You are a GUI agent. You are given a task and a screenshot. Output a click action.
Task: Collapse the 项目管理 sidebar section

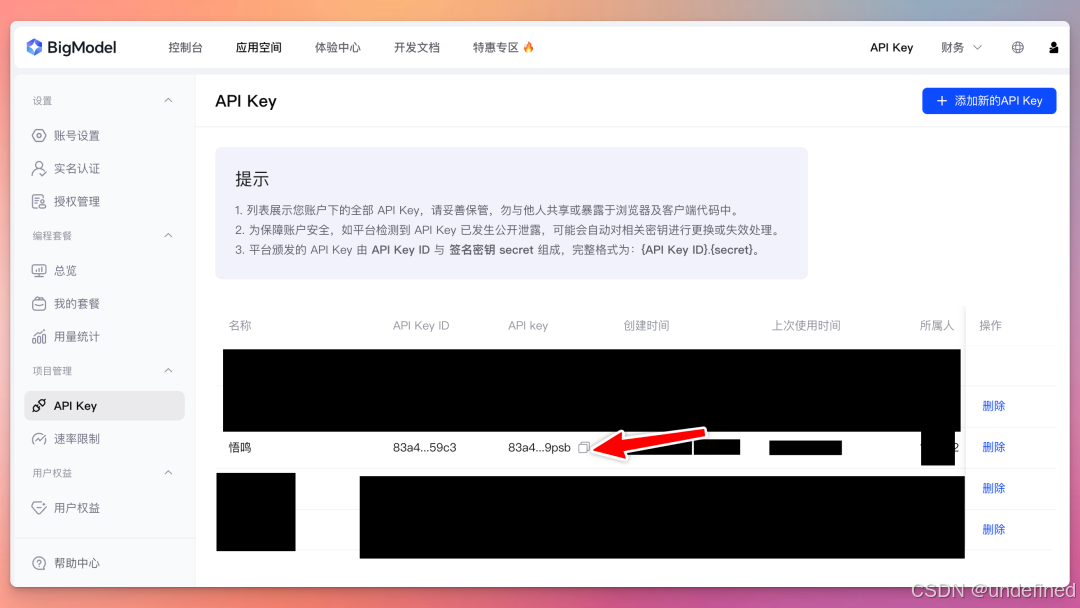168,370
